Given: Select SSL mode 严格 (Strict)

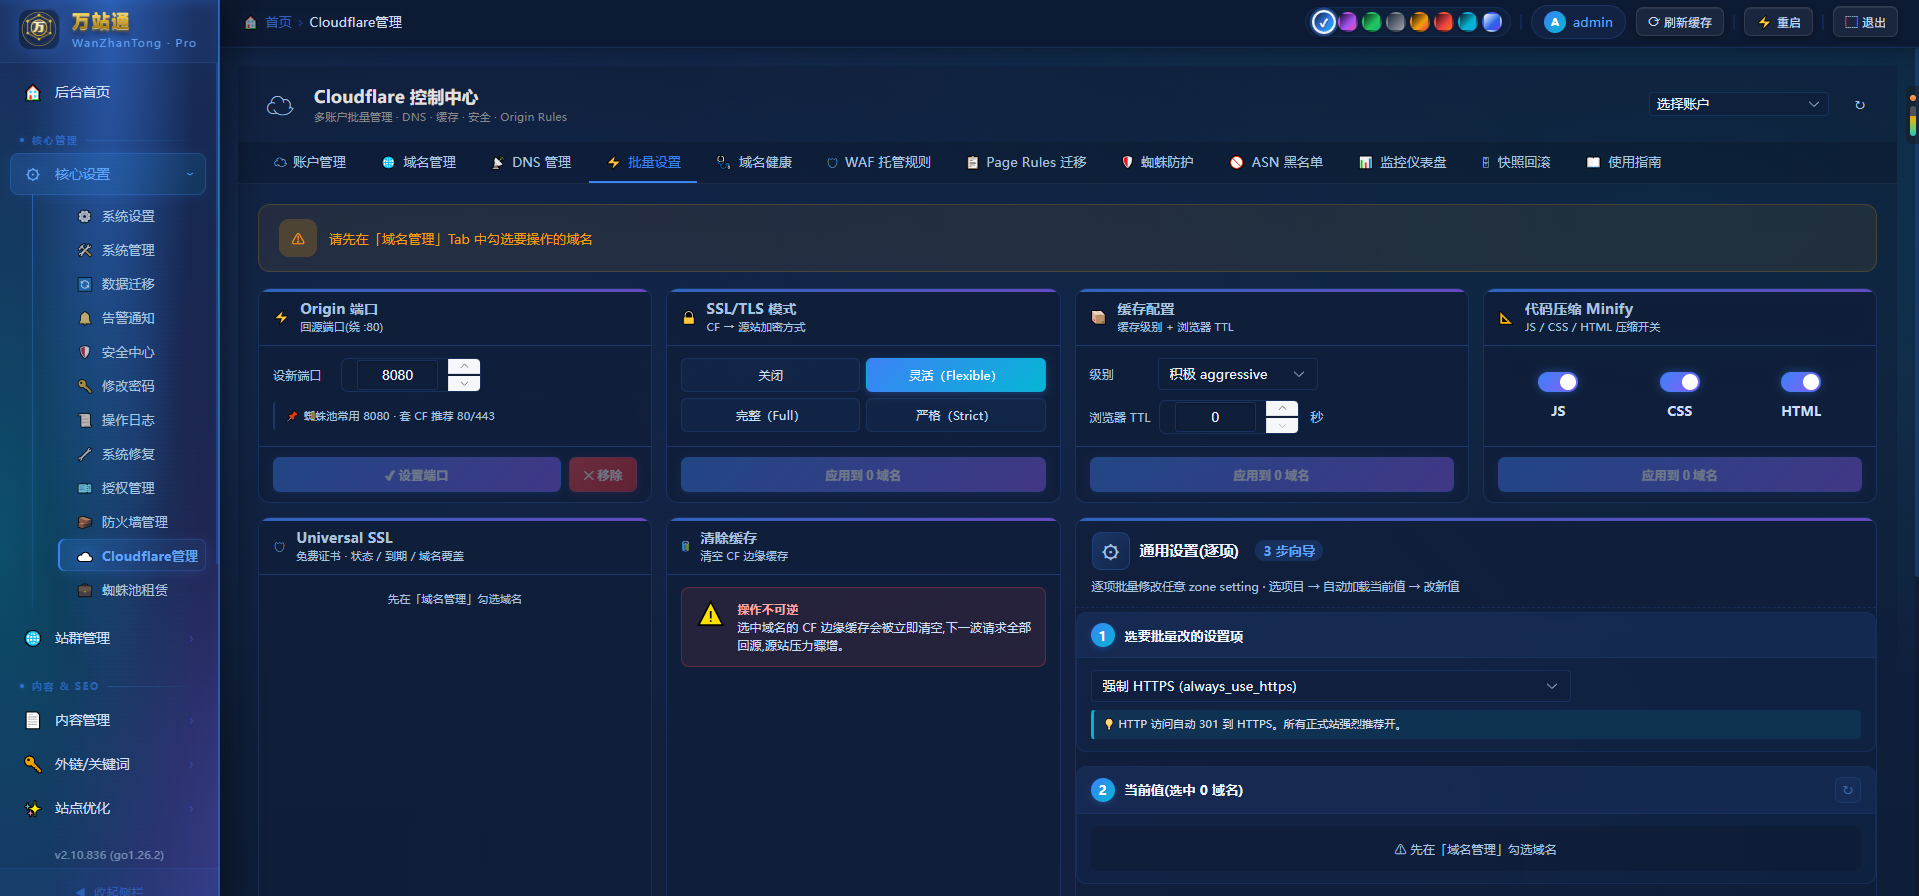Looking at the screenshot, I should (x=955, y=415).
